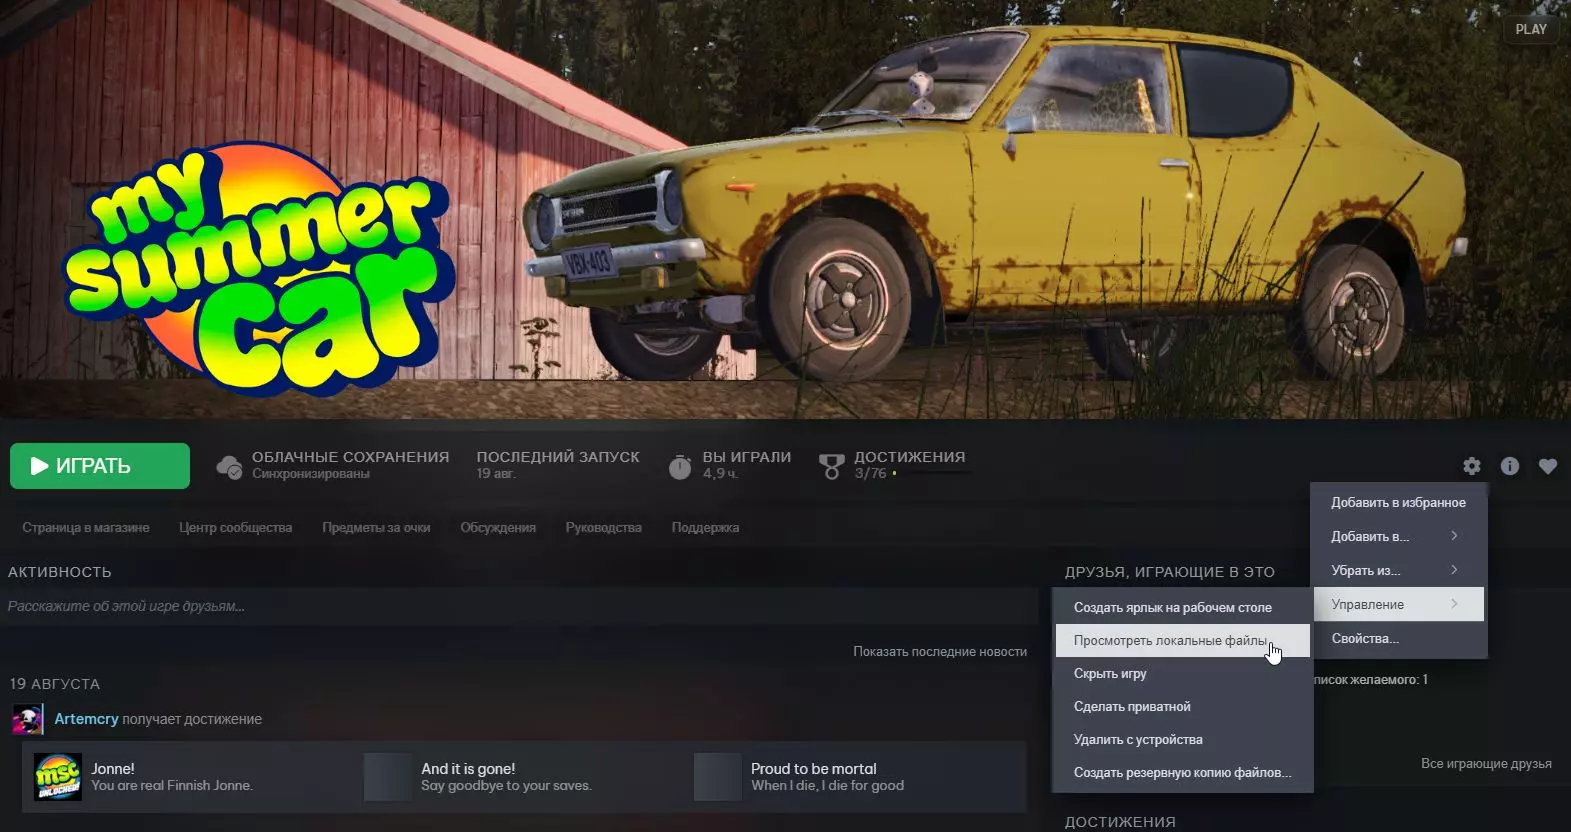Click the And it is gone! achievement title
Image resolution: width=1571 pixels, height=832 pixels.
point(468,769)
